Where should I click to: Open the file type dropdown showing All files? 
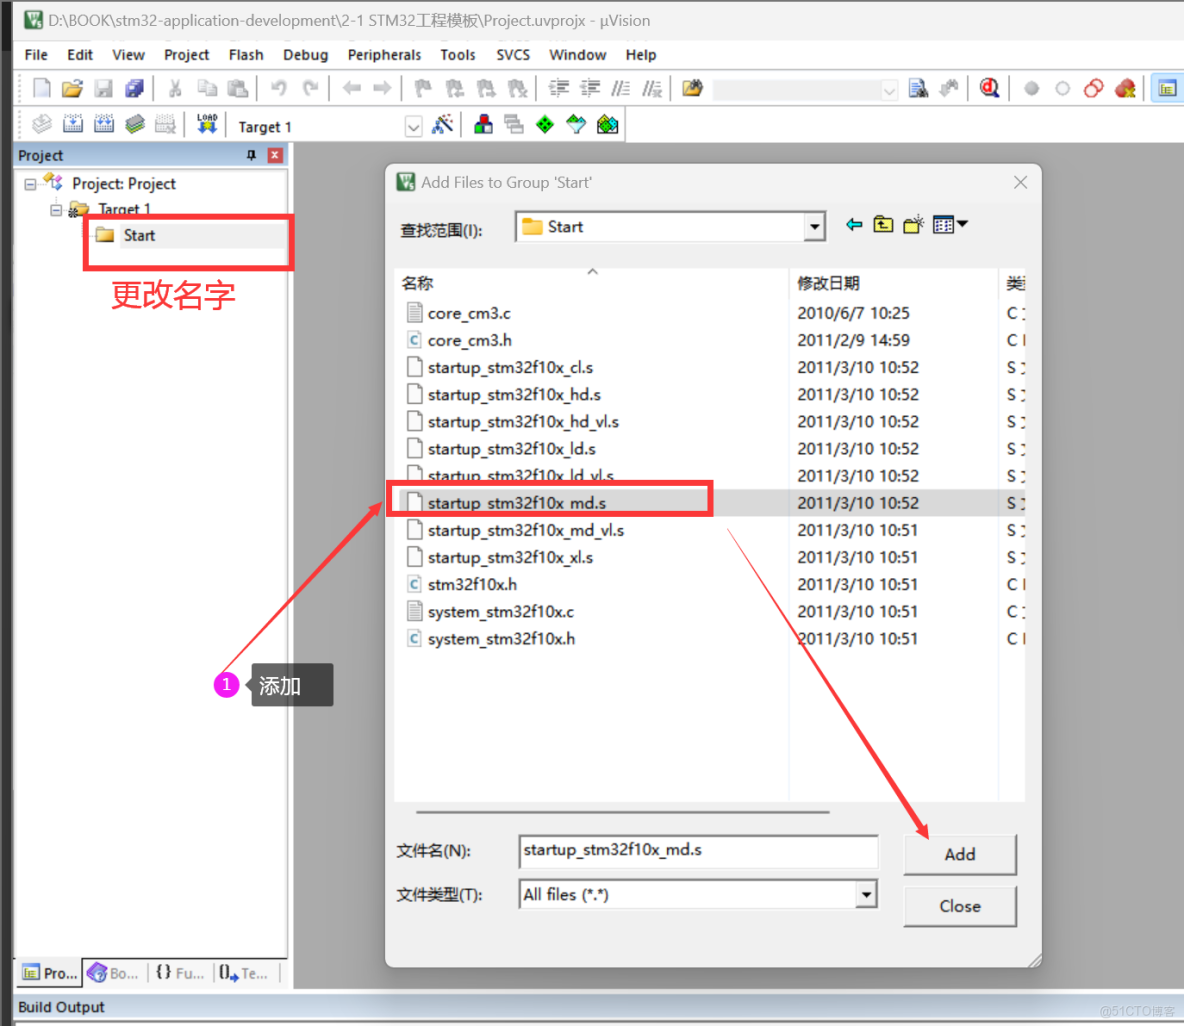coord(867,893)
